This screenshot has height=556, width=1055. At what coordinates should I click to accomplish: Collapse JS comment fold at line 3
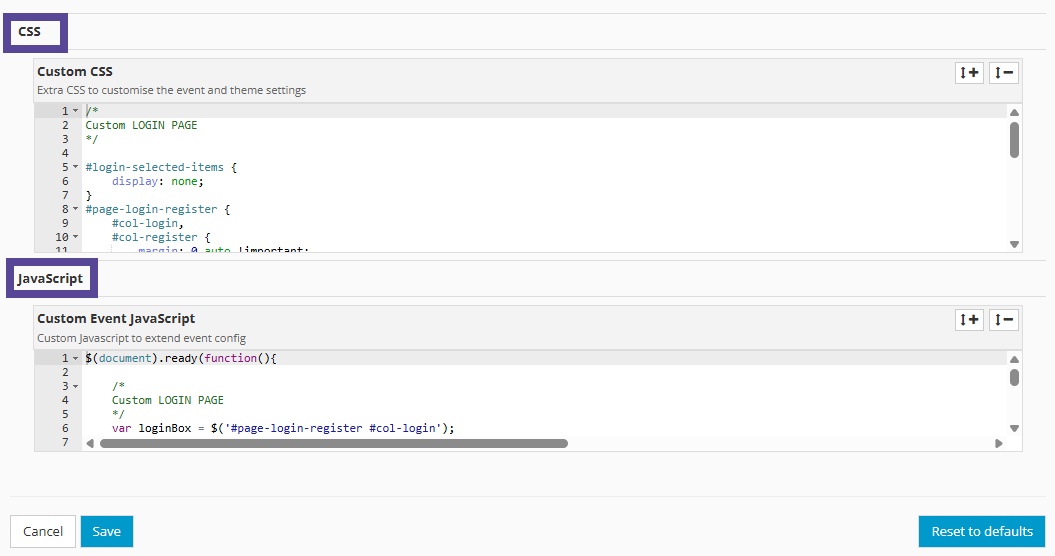[75, 386]
